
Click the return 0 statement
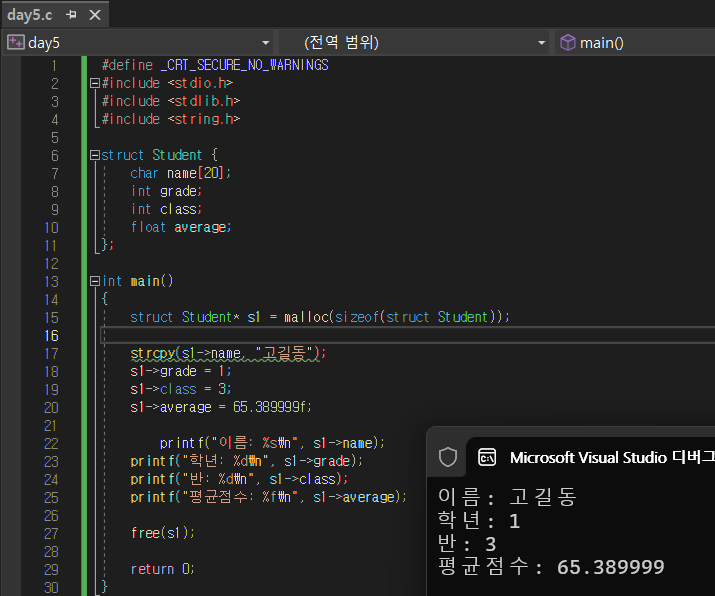pos(162,569)
